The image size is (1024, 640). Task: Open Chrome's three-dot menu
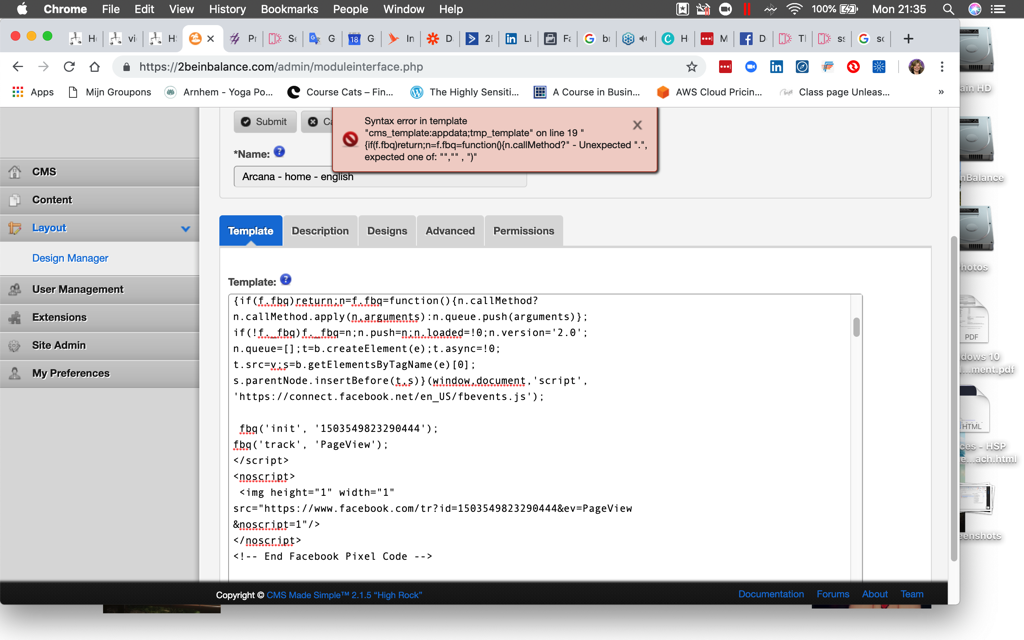tap(942, 67)
